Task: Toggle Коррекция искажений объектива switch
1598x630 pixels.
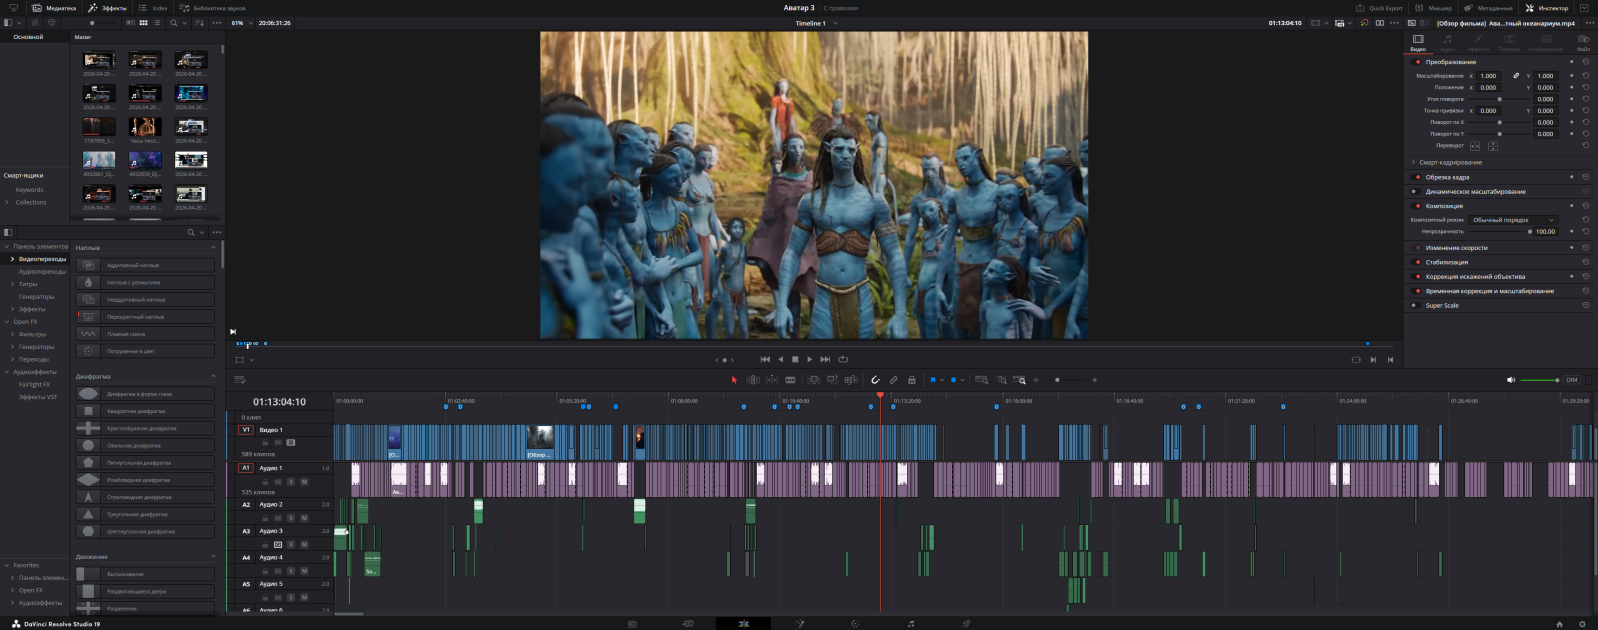Action: coord(1417,277)
